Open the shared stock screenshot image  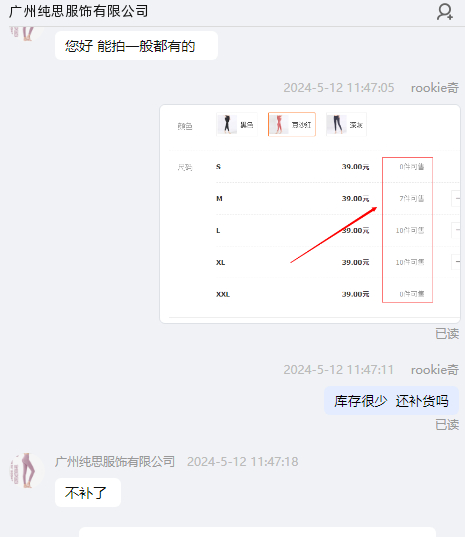(x=310, y=214)
